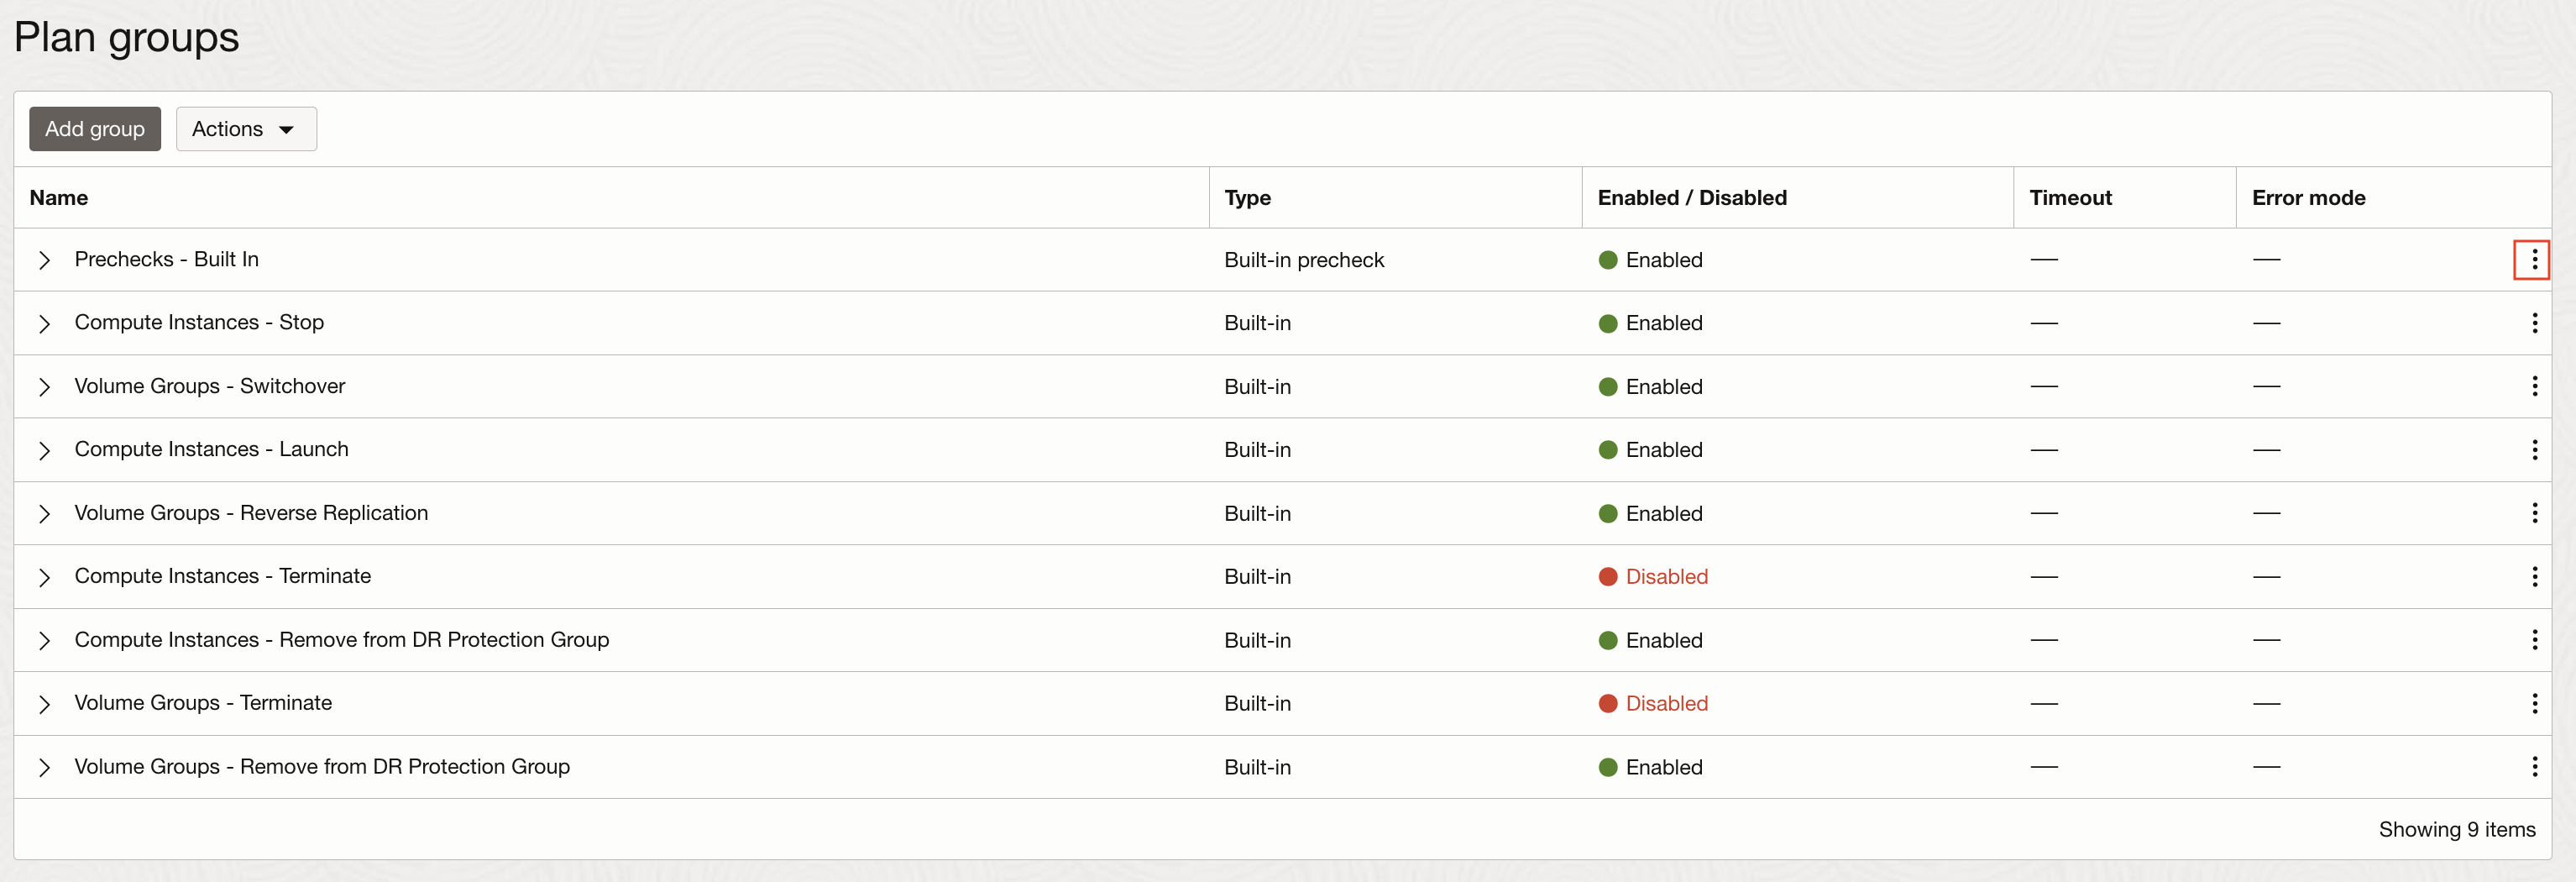Open the kebab menu for Volume Groups - Reverse Replication
The height and width of the screenshot is (882, 2576).
click(2534, 513)
